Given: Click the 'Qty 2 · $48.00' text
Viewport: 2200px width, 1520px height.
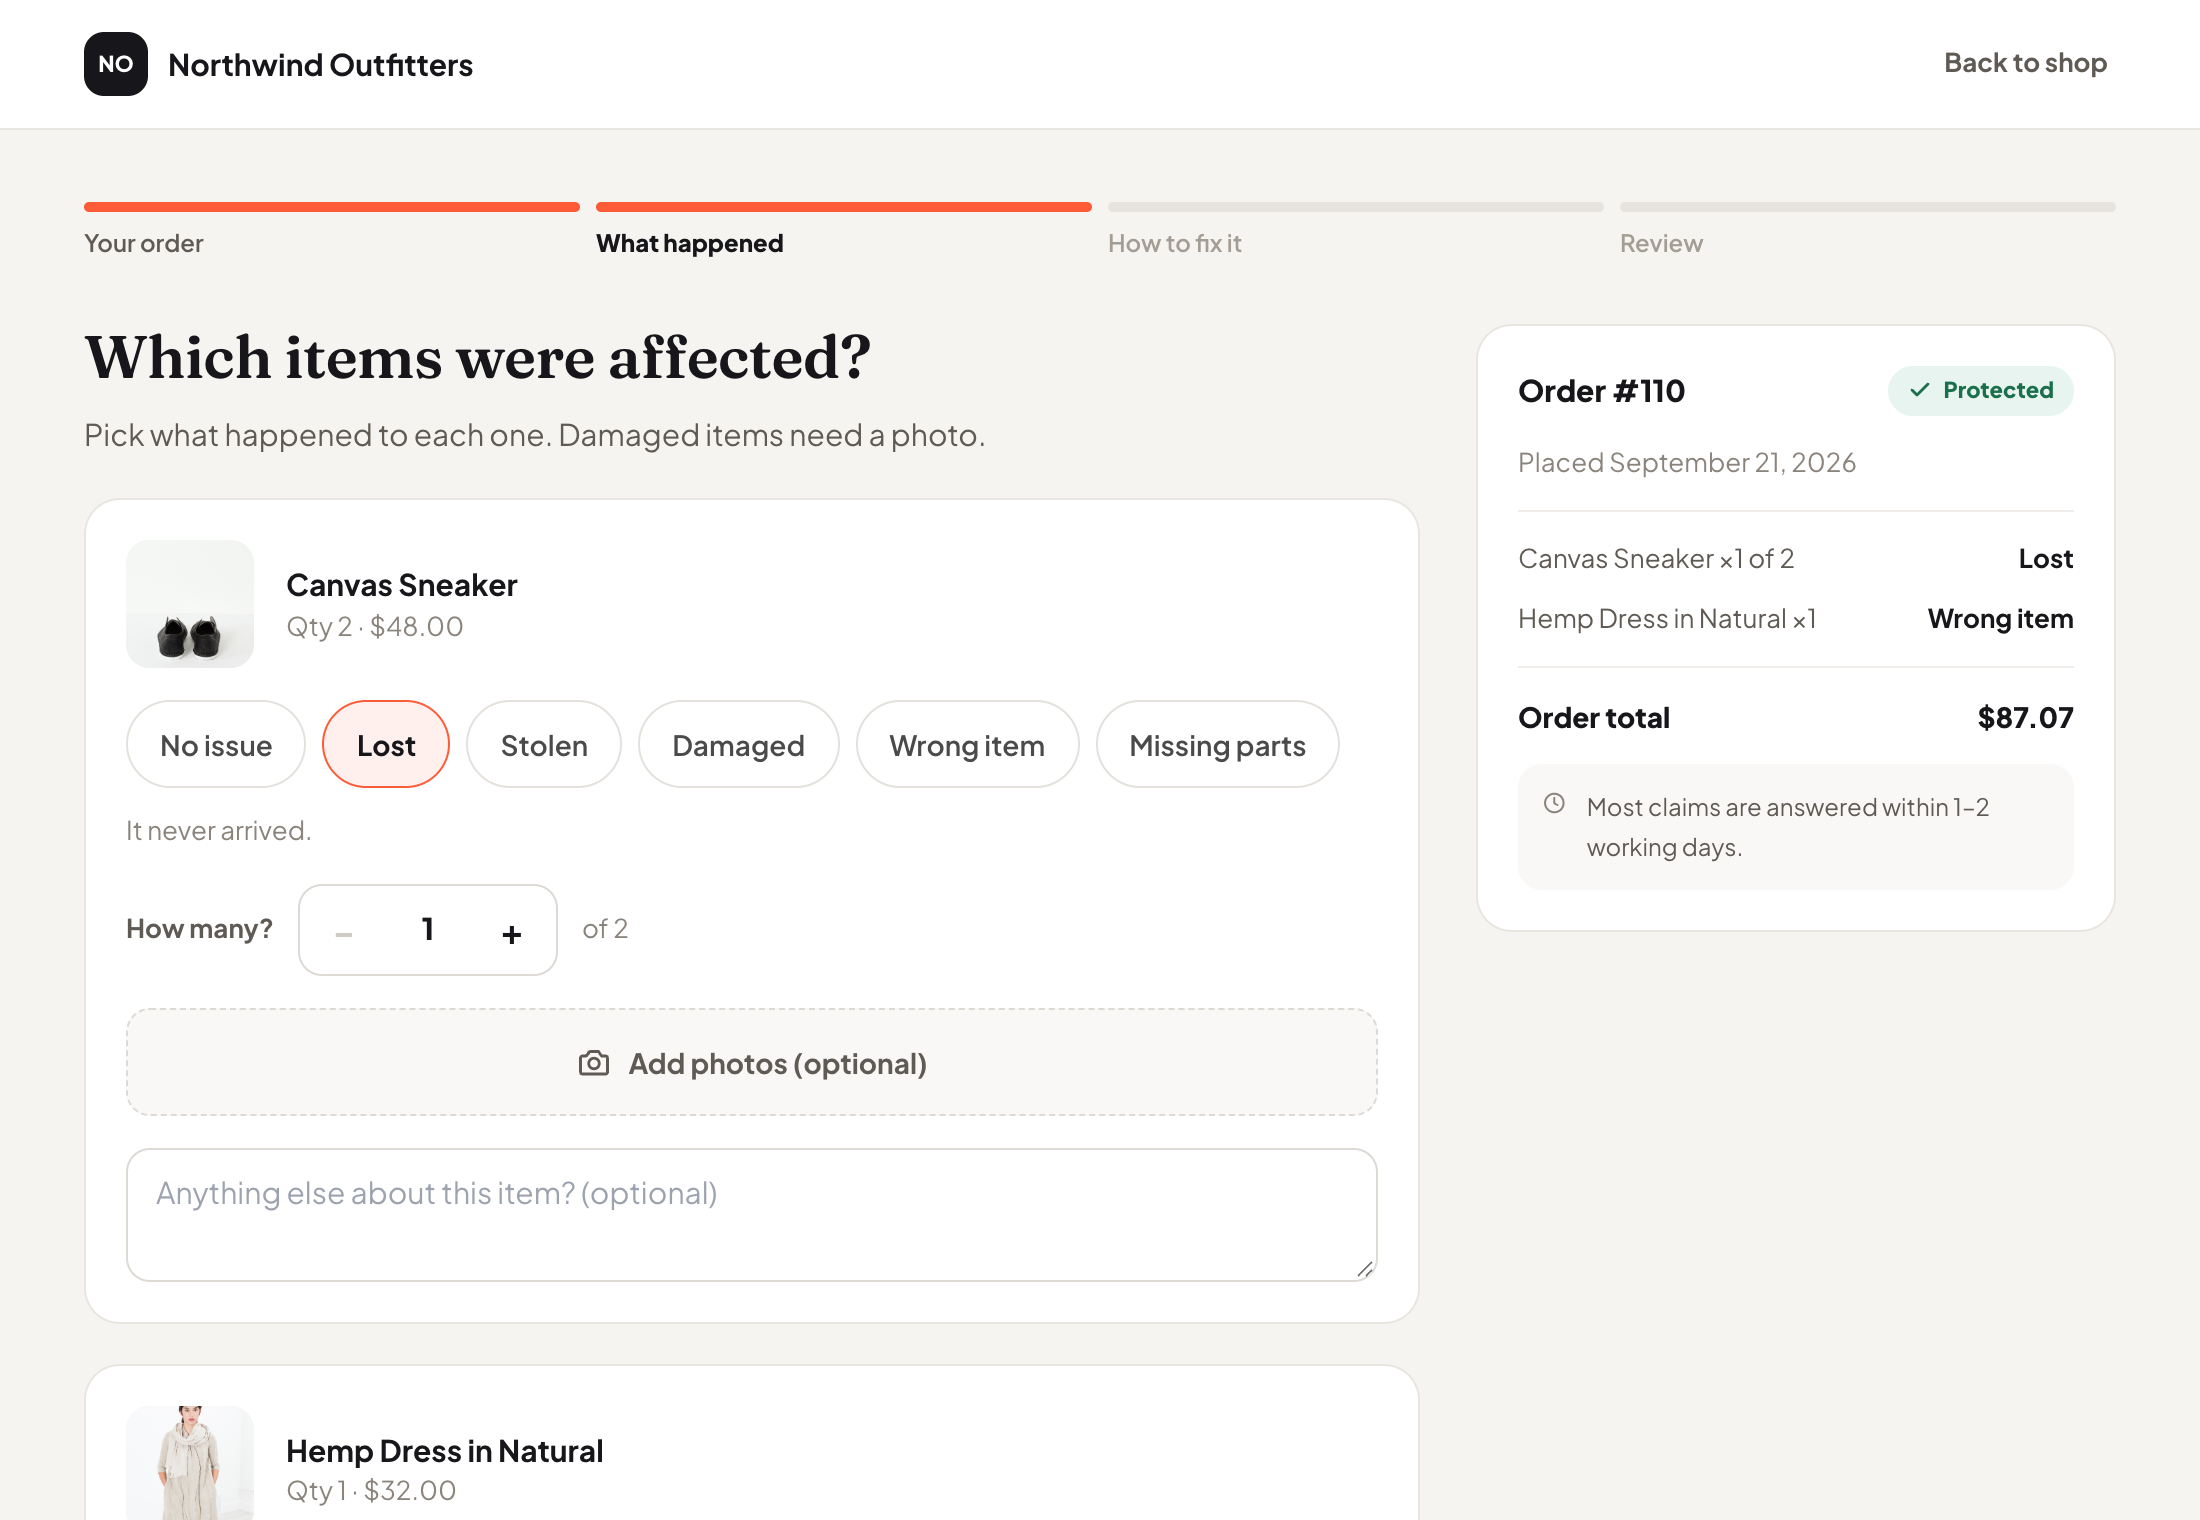Looking at the screenshot, I should point(375,626).
